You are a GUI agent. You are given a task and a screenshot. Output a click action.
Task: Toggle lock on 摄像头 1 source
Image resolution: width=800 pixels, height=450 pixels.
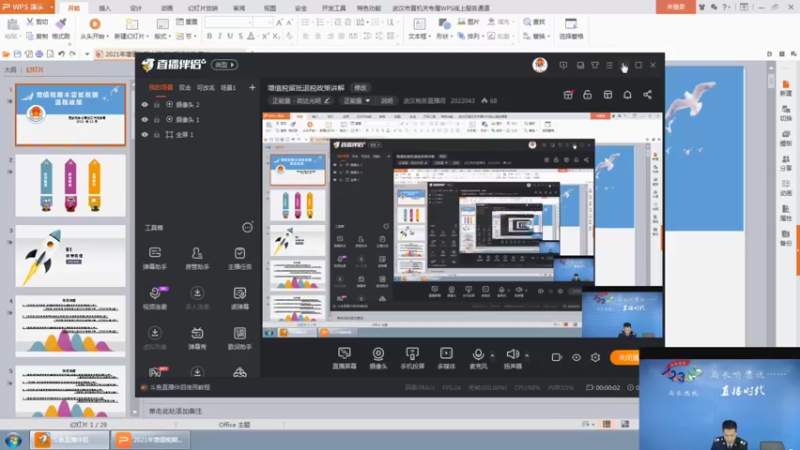coord(157,119)
